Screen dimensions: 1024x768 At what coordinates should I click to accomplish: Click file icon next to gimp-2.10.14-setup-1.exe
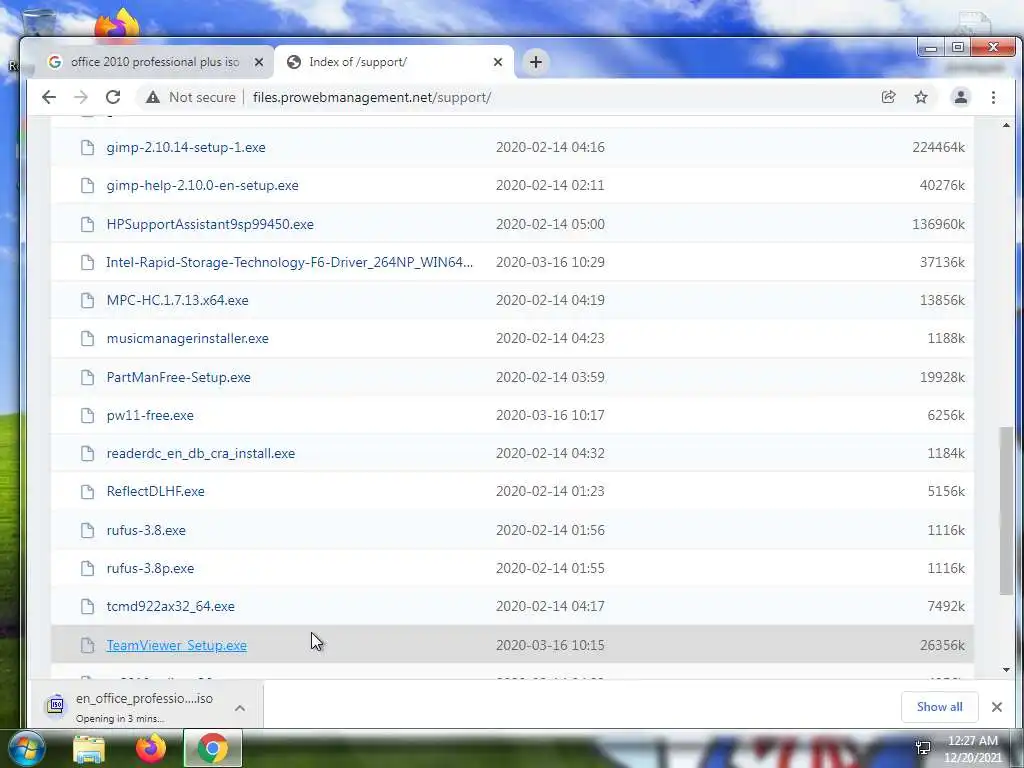pos(87,148)
